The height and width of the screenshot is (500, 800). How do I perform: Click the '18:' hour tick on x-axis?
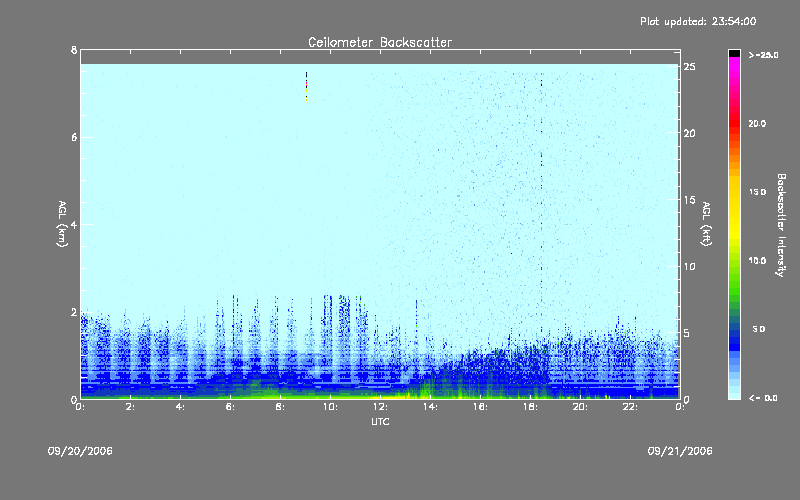click(x=530, y=407)
